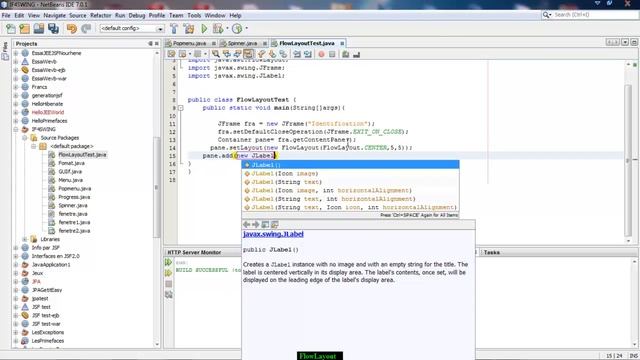The width and height of the screenshot is (640, 360).
Task: Click the search magnifier icon at top right
Action: [x=547, y=15]
